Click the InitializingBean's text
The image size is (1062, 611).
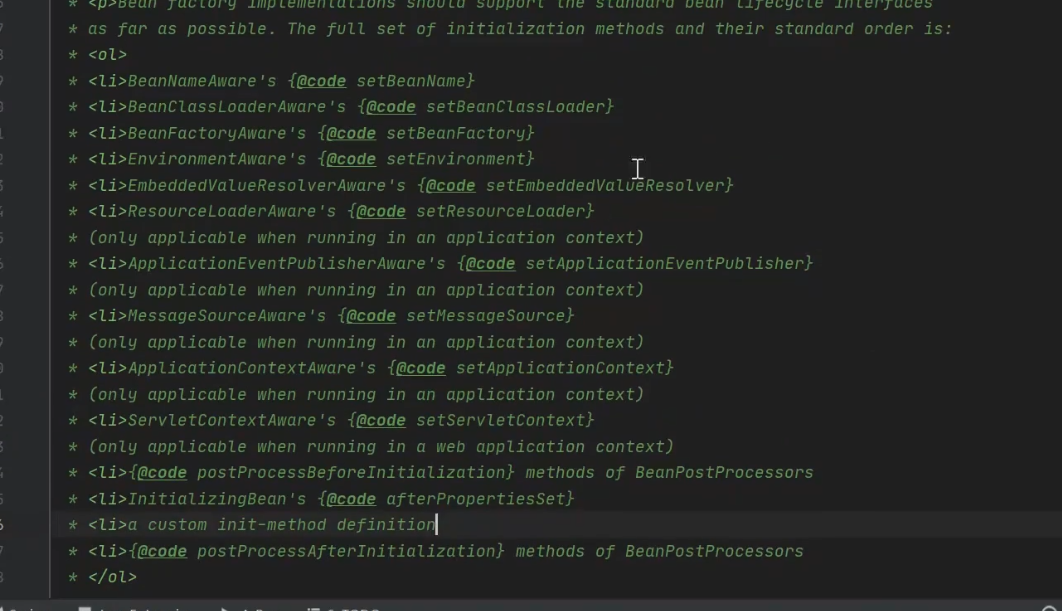point(217,499)
